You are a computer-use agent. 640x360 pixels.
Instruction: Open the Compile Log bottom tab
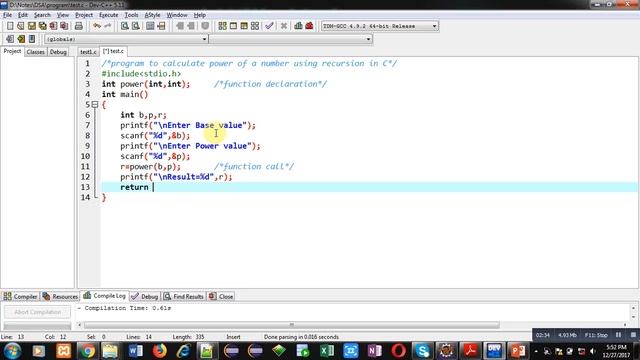point(104,296)
